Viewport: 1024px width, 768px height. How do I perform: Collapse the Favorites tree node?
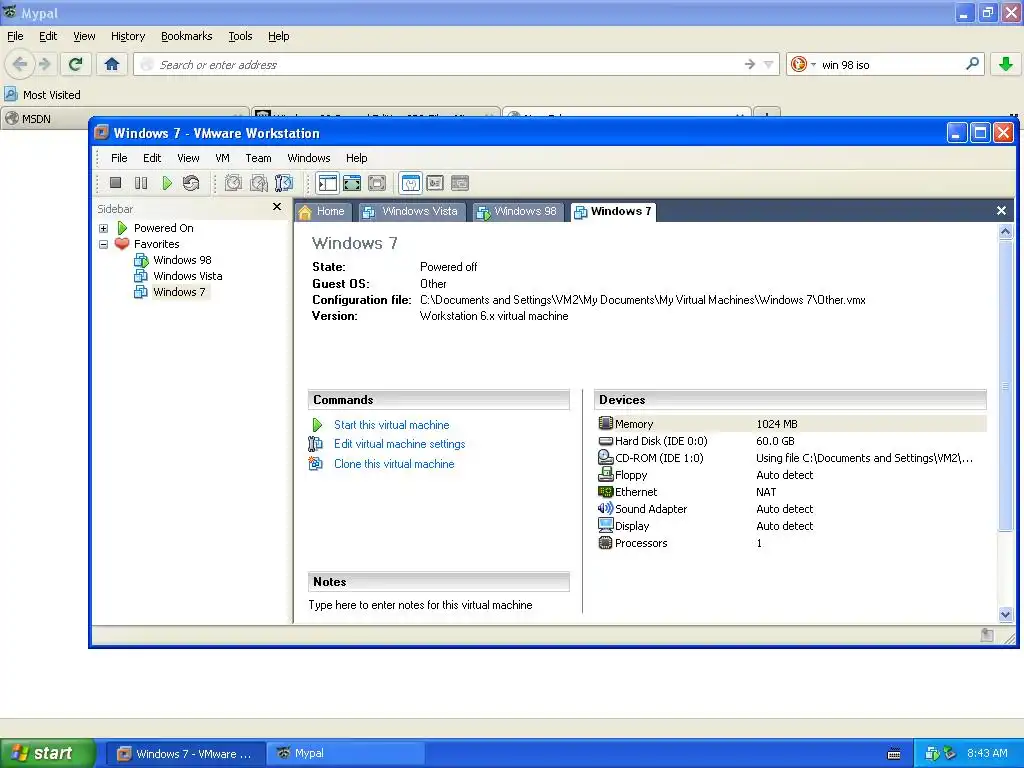[x=103, y=244]
